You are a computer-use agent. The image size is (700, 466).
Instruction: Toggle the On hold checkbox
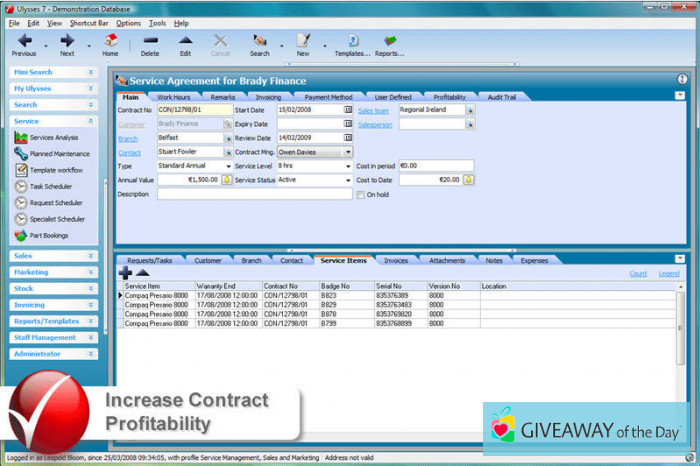coord(361,195)
